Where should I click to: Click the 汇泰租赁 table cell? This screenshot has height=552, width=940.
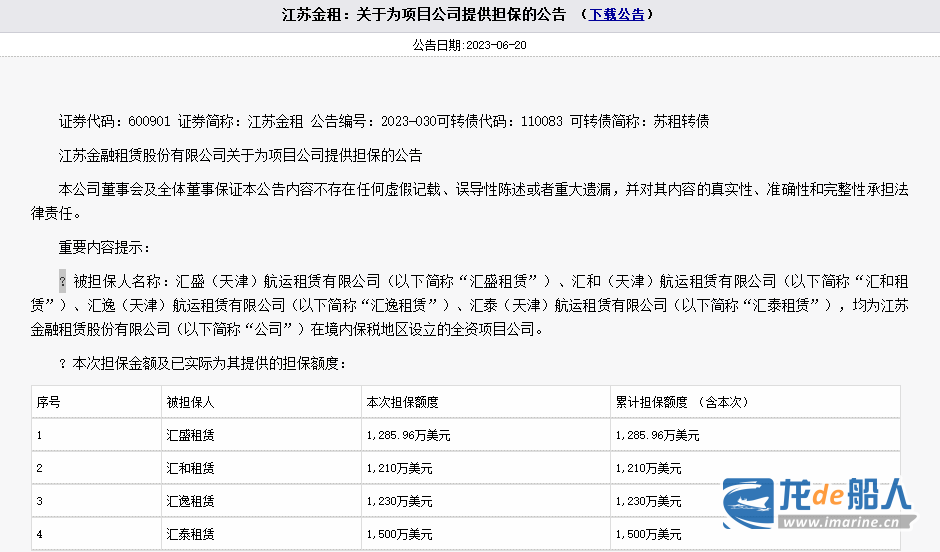pos(190,534)
